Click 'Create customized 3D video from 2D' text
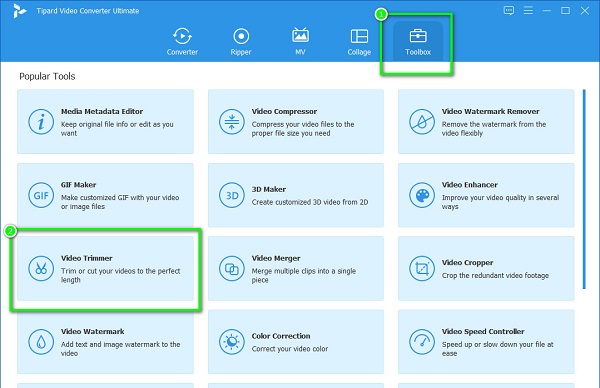Screen dimensions: 600x388 (x=310, y=202)
